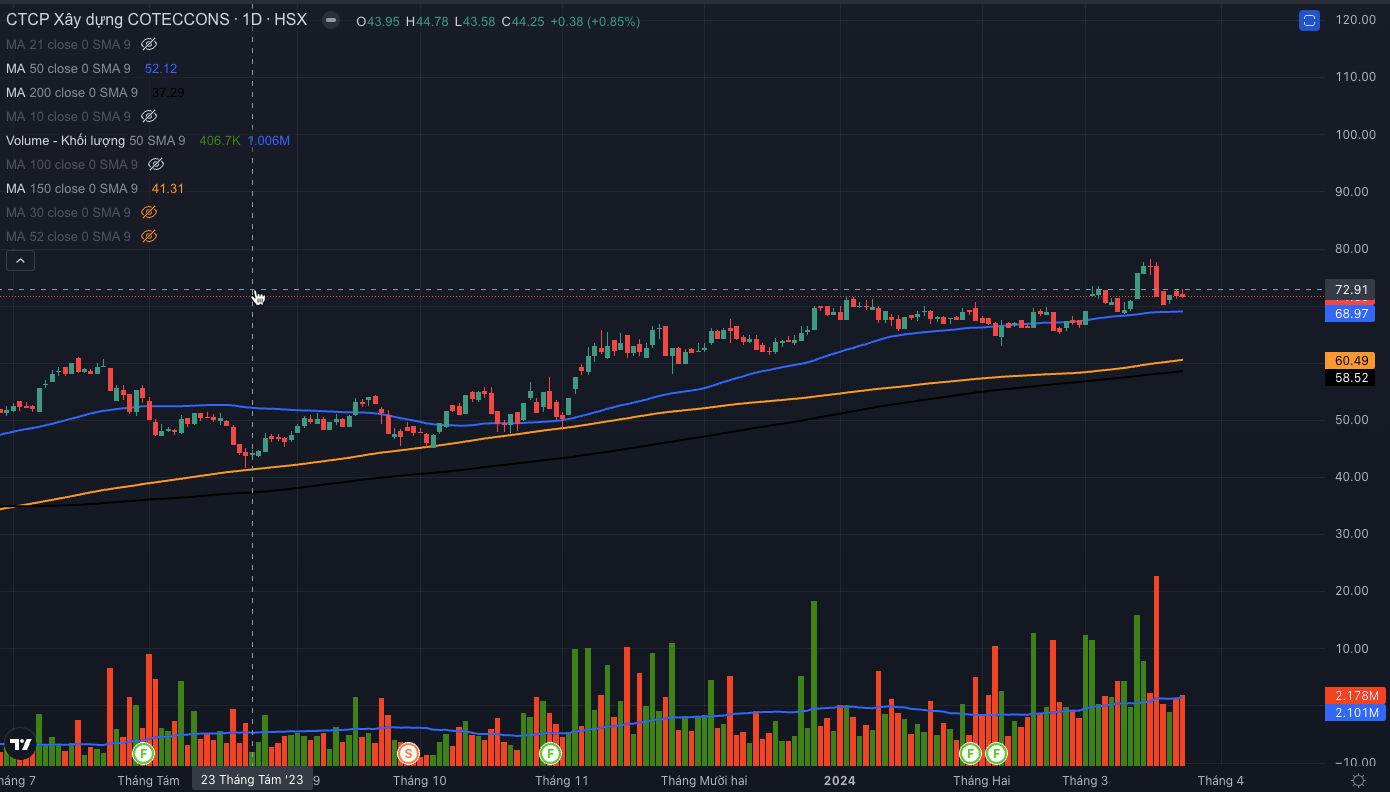
Task: Click the MA 200 value 37.29
Action: pos(168,92)
